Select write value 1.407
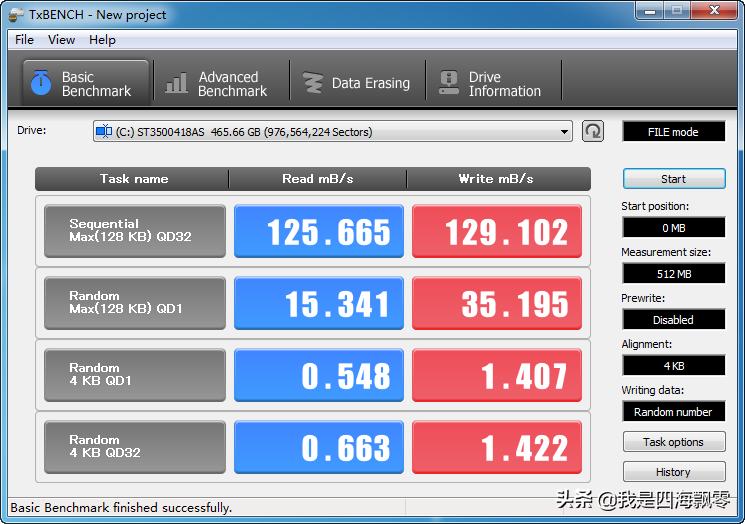Viewport: 745px width, 524px height. point(497,375)
